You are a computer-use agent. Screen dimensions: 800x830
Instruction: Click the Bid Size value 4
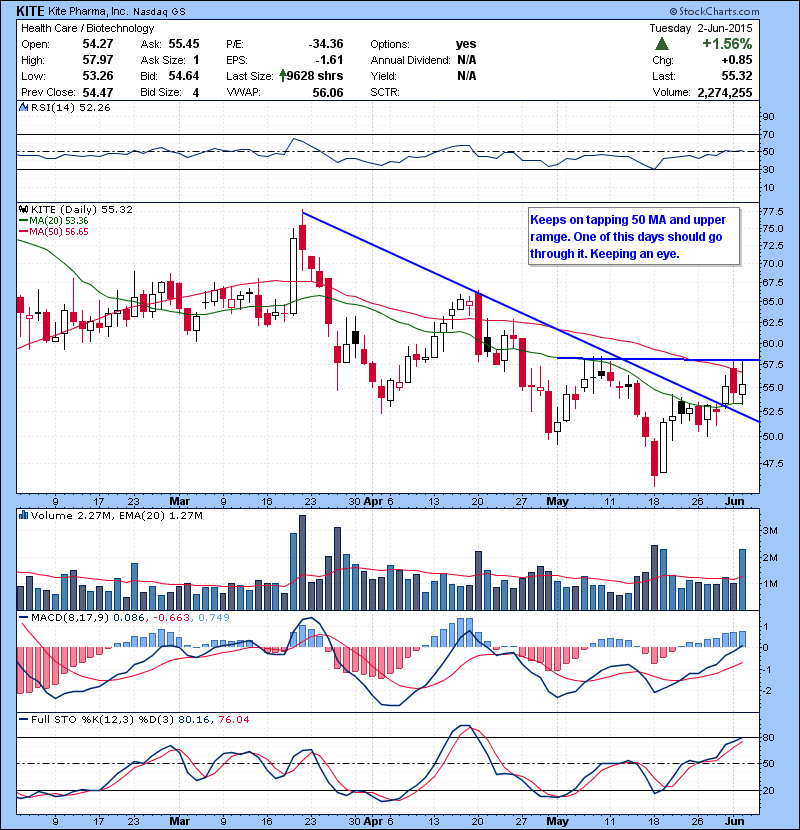pos(195,93)
